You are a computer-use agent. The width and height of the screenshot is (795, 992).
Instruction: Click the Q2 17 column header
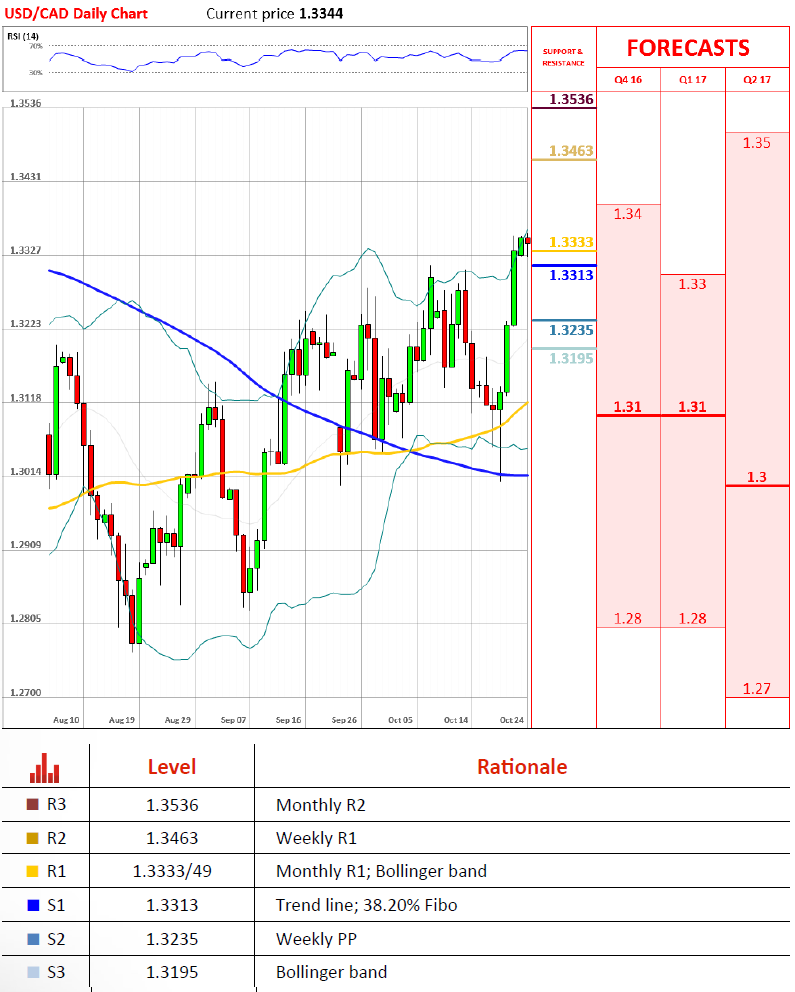point(757,80)
